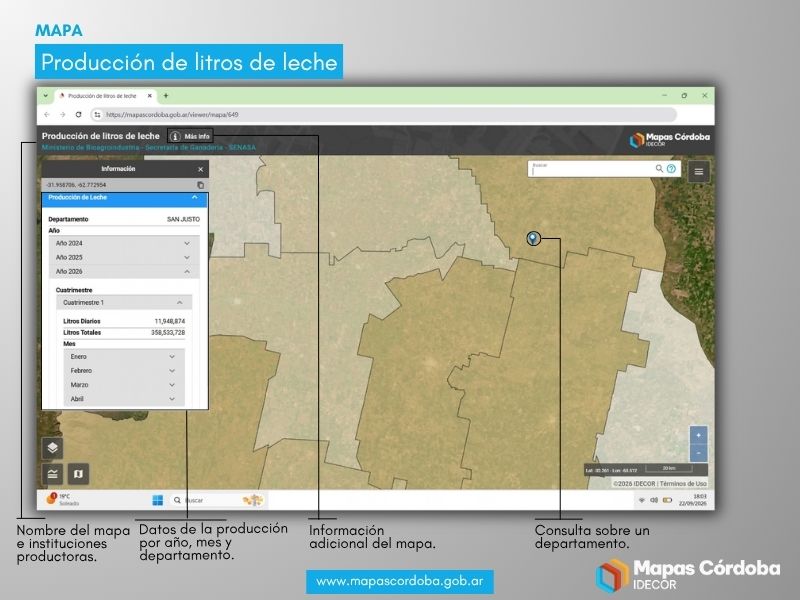Copy coordinates with the clipboard icon
800x600 pixels.
(x=201, y=185)
